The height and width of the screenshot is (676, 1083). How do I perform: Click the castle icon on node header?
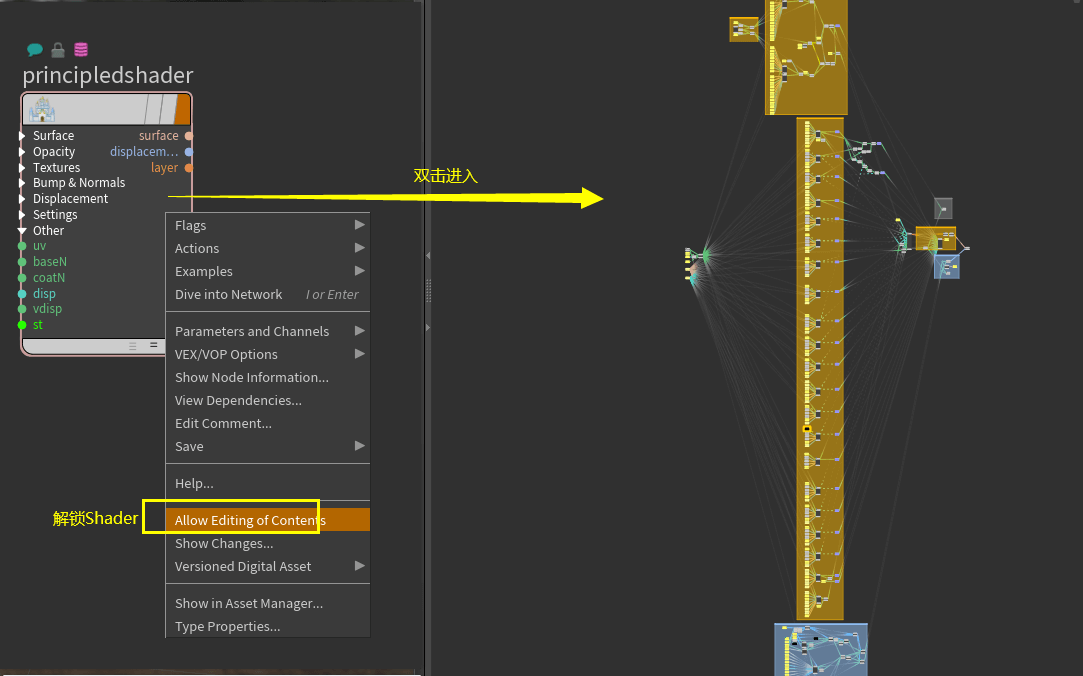point(41,110)
